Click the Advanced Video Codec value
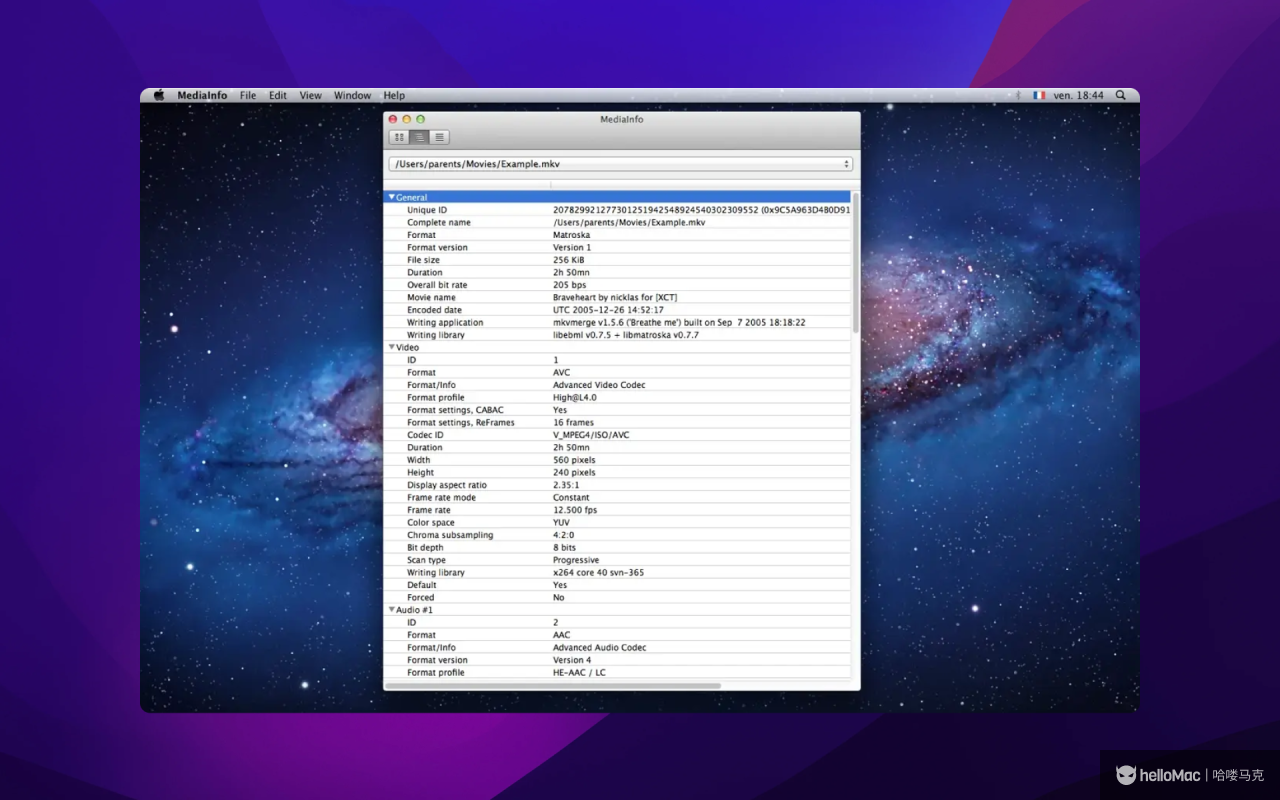The height and width of the screenshot is (800, 1280). 599,385
